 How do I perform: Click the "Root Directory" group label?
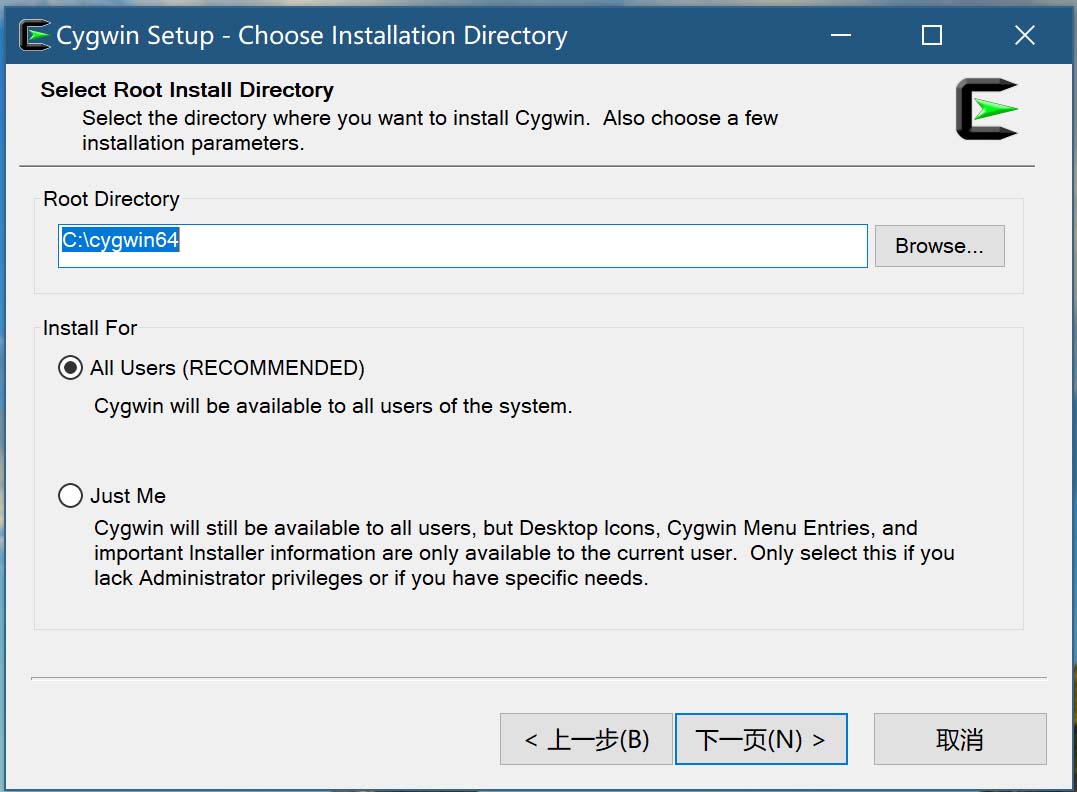[111, 199]
